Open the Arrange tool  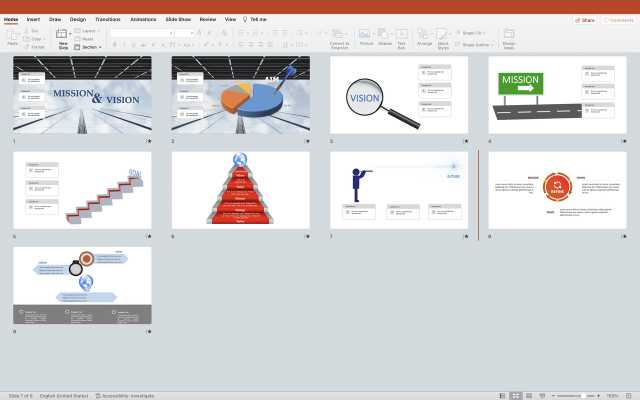(424, 36)
